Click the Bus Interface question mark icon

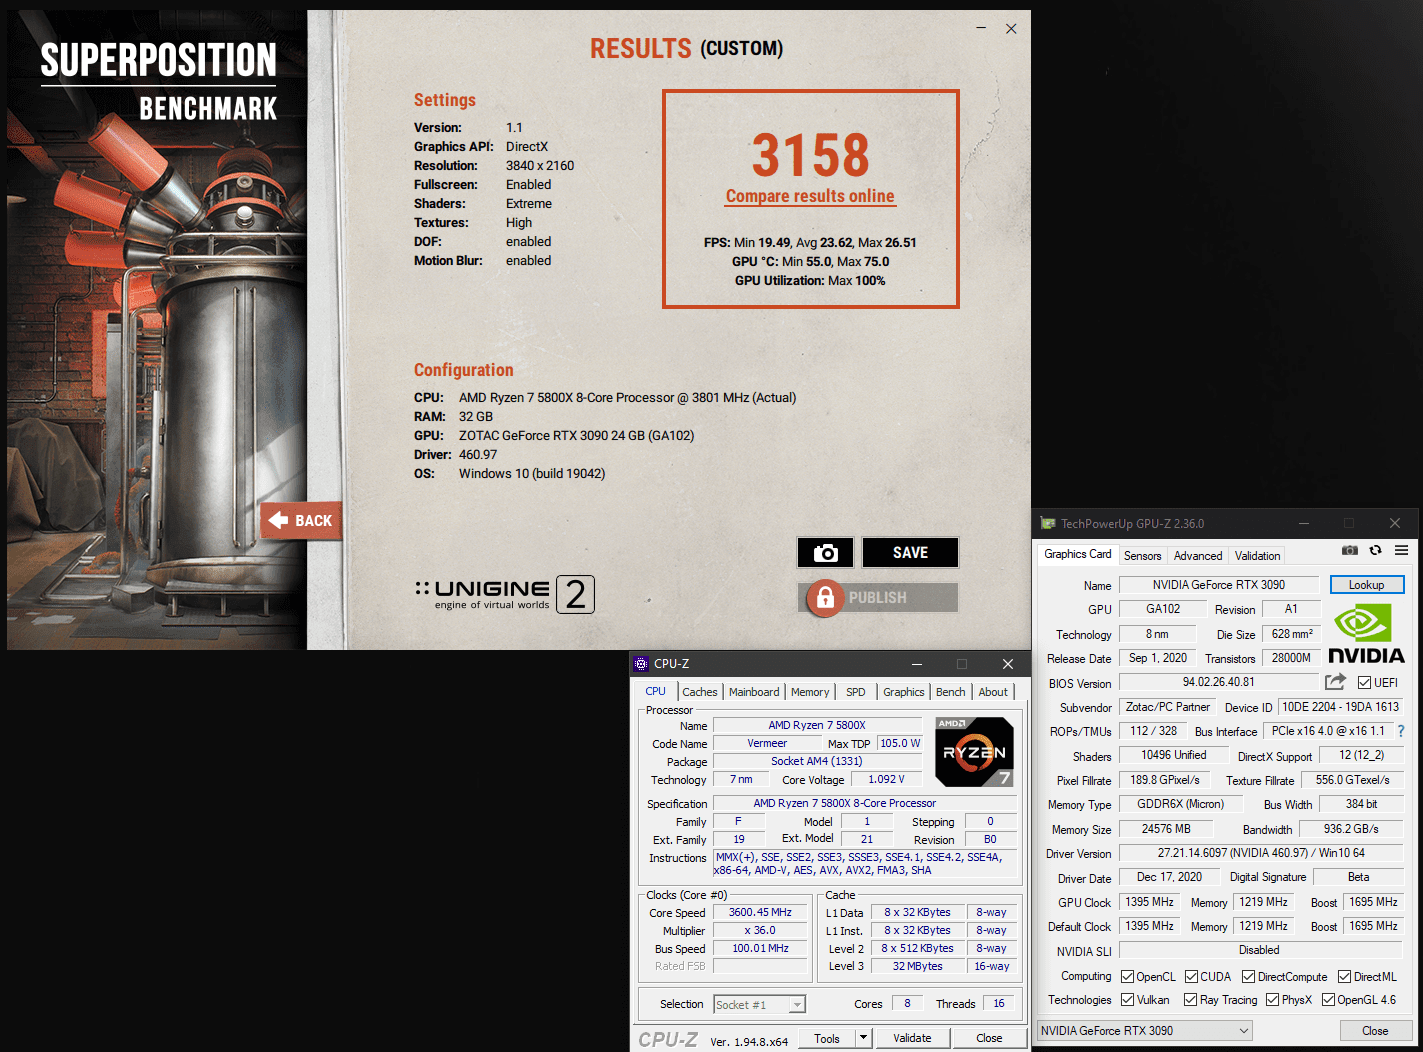(1401, 731)
